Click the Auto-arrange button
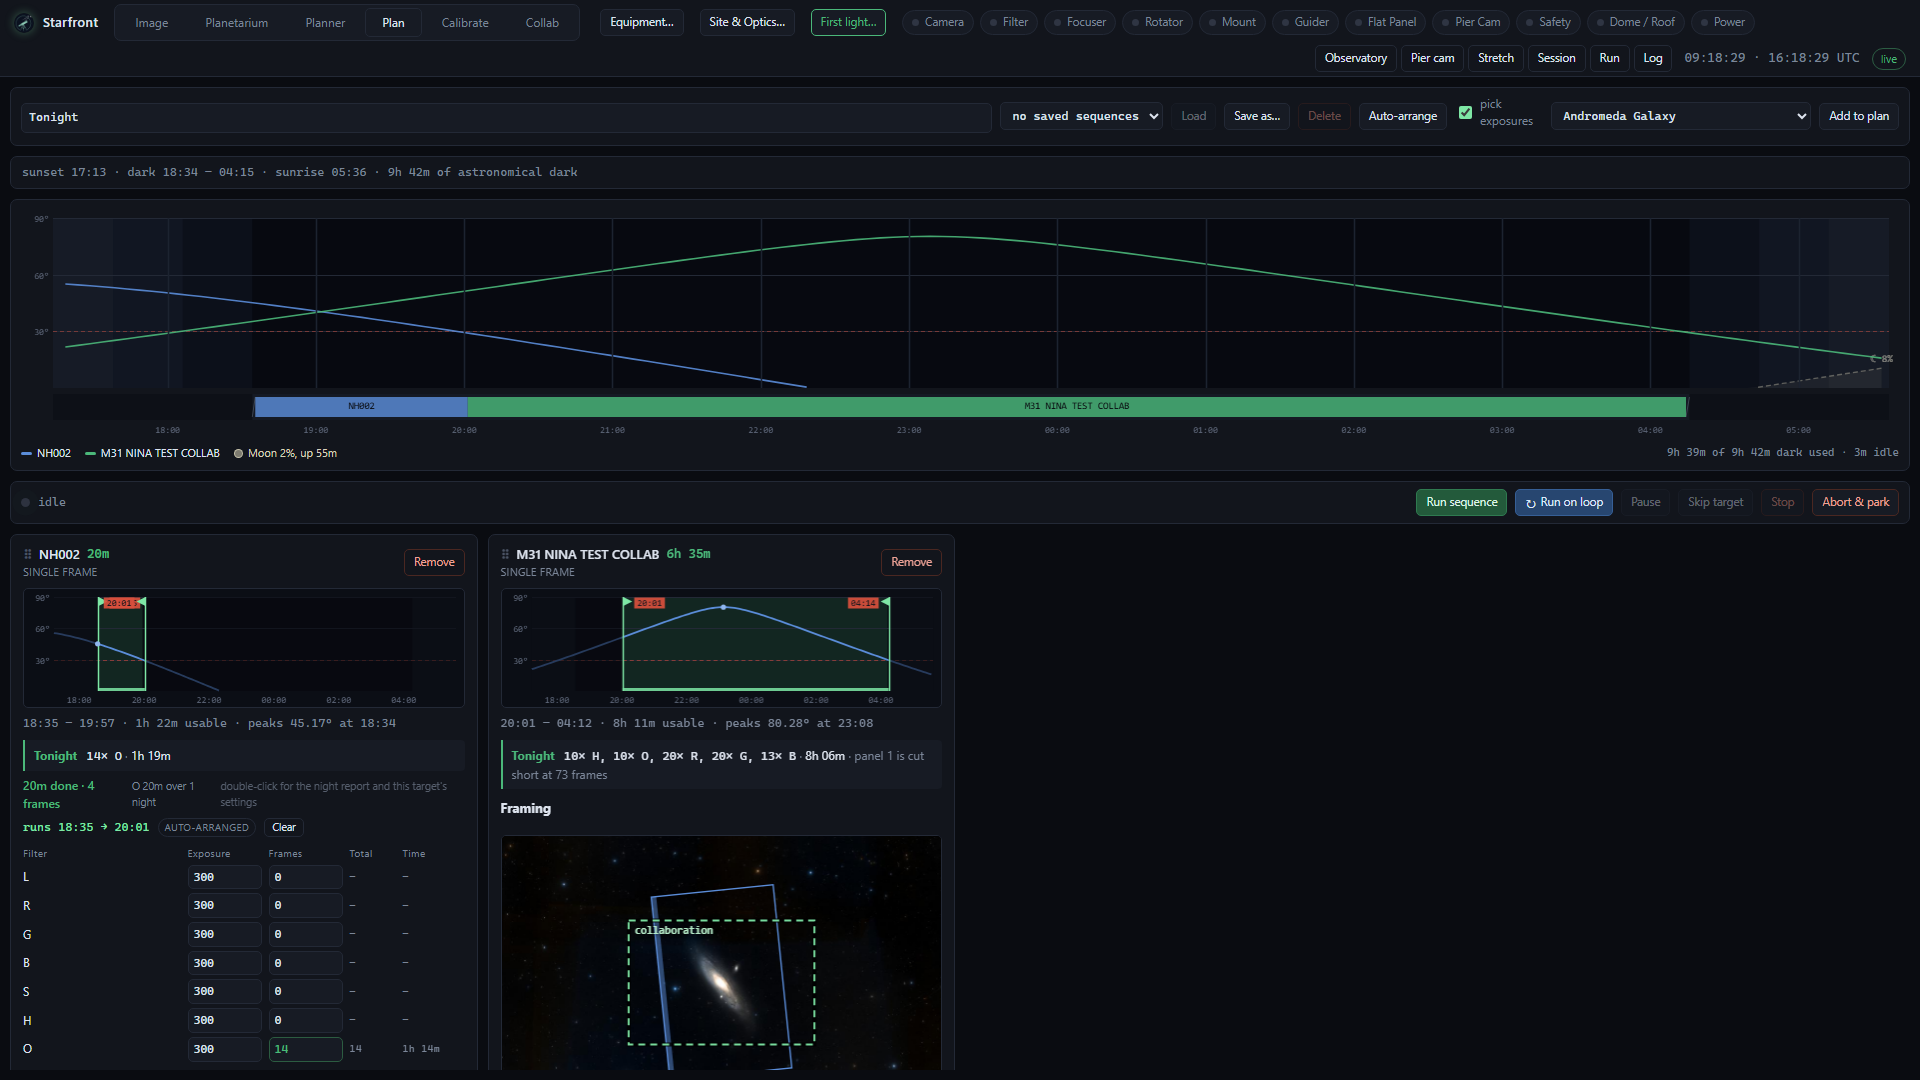The width and height of the screenshot is (1920, 1080). point(1402,116)
